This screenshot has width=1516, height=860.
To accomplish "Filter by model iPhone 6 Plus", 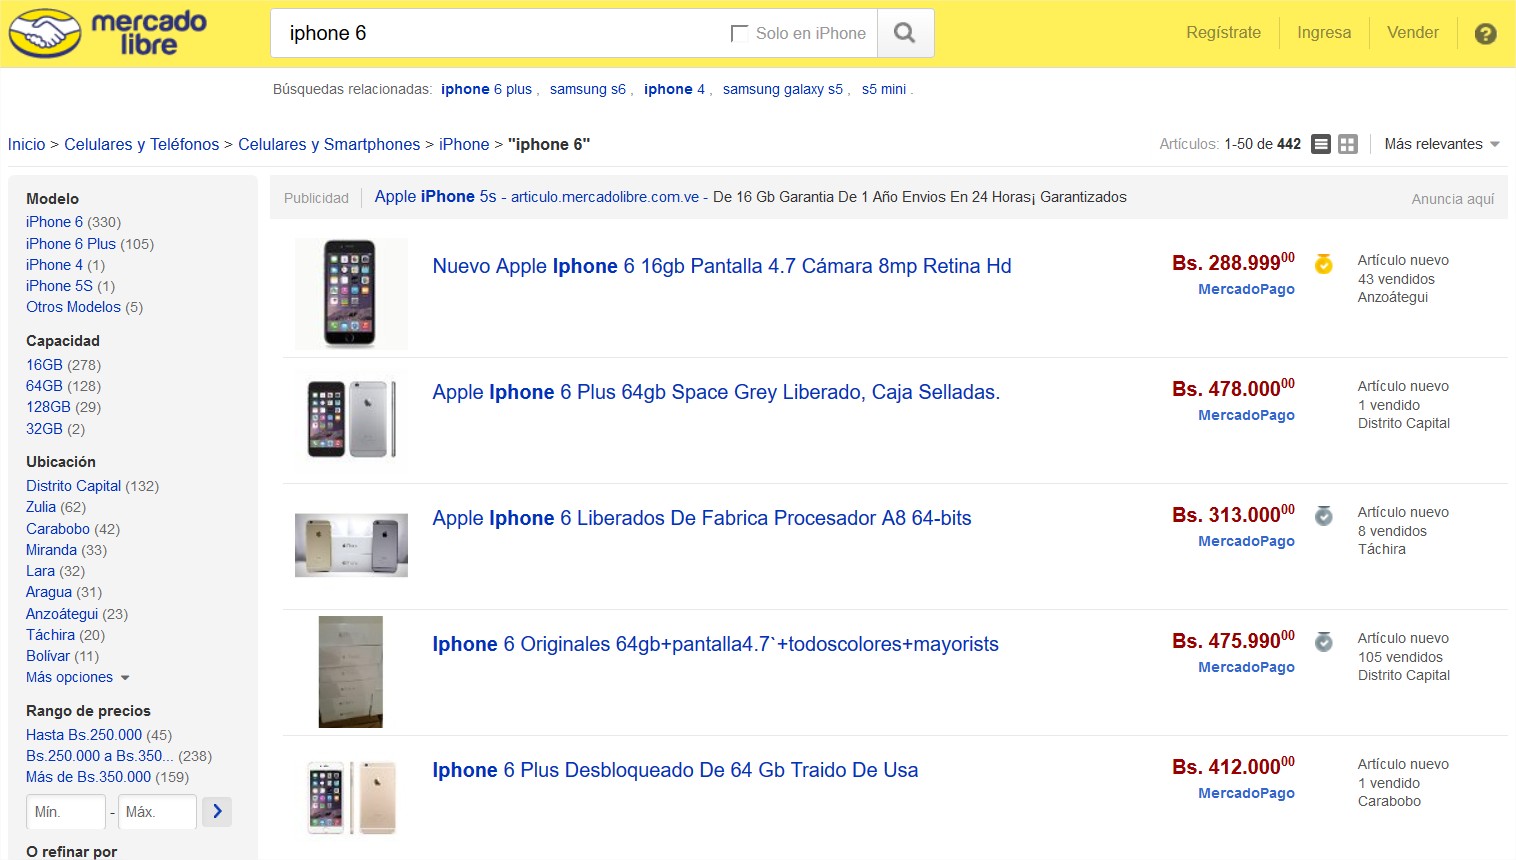I will (x=71, y=244).
